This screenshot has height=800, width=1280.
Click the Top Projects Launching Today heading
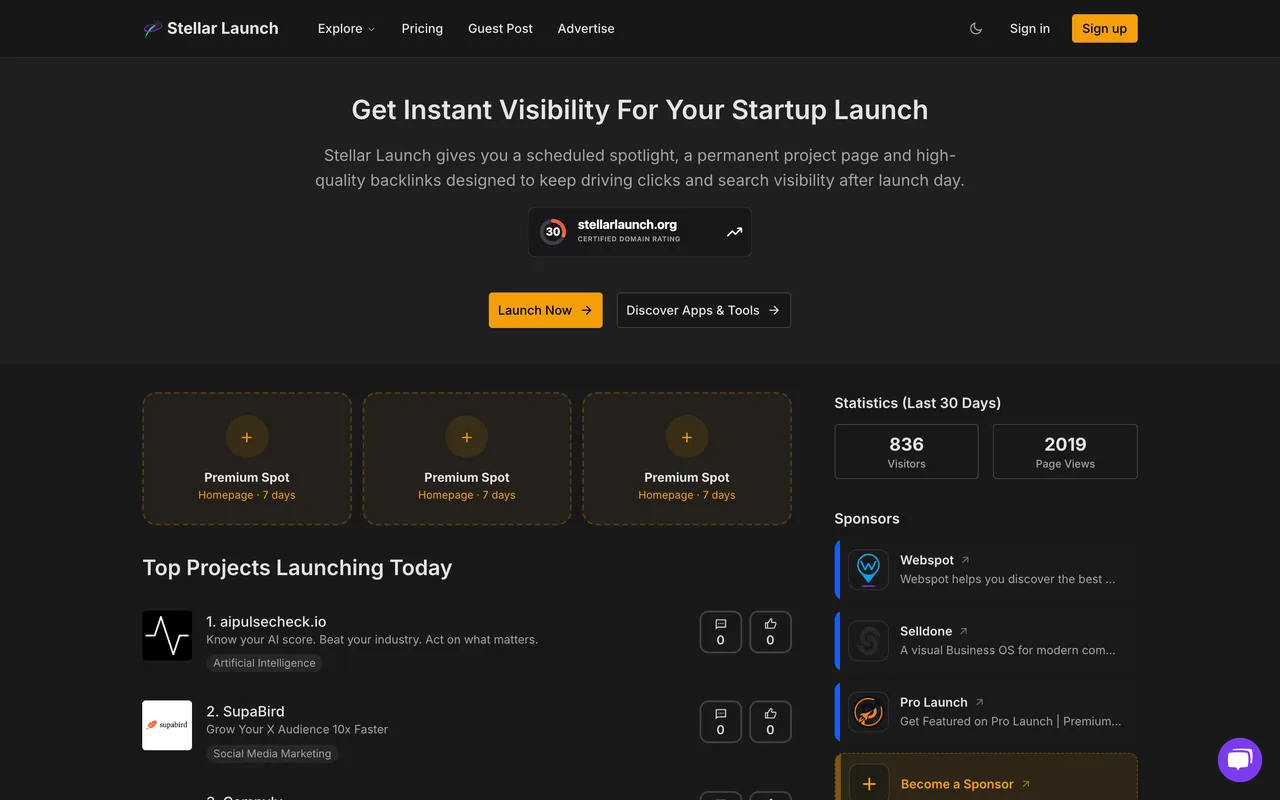click(x=297, y=568)
